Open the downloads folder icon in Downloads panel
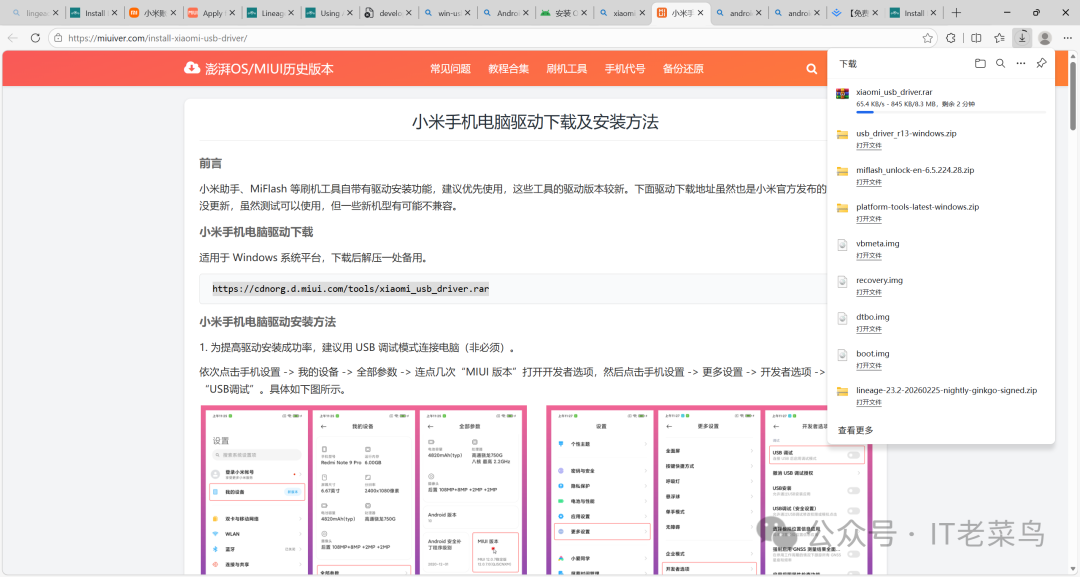This screenshot has width=1080, height=577. pyautogui.click(x=980, y=63)
